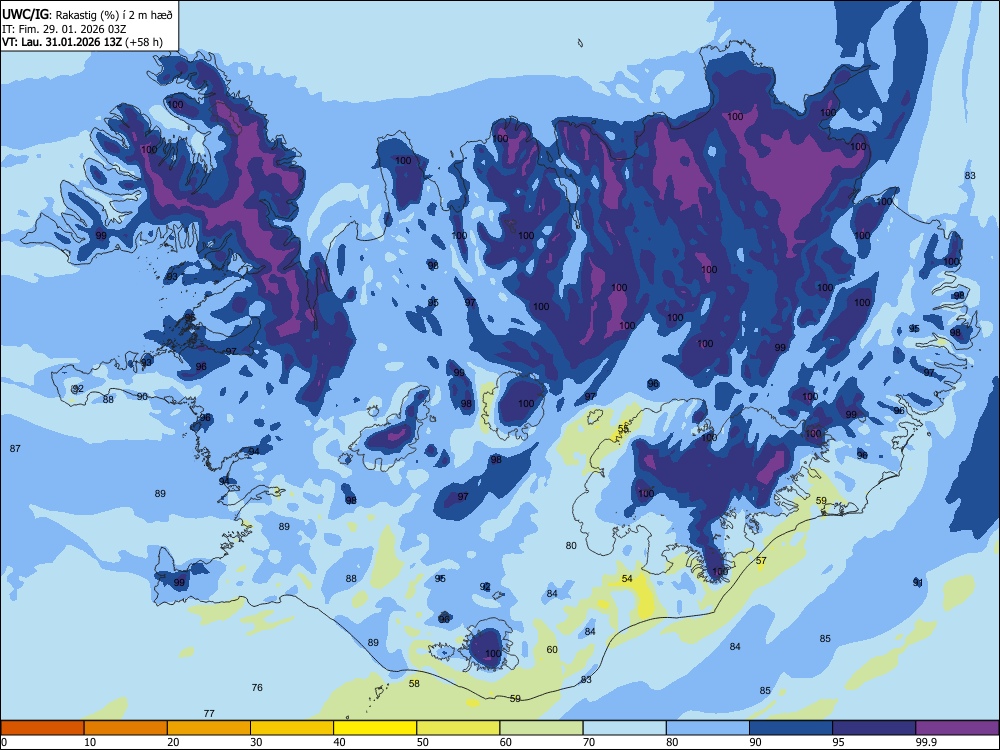
Task: Click the humidity value '56' on the map
Action: (623, 429)
